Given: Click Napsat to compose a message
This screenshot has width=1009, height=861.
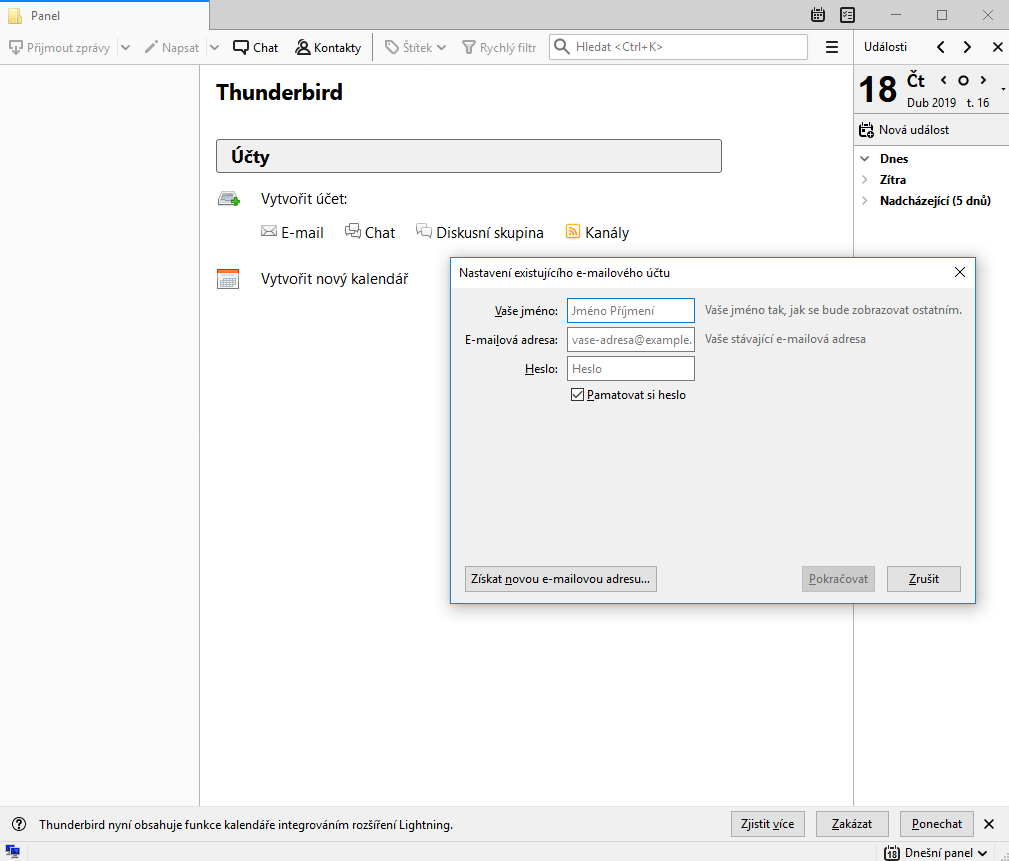Looking at the screenshot, I should click(172, 48).
